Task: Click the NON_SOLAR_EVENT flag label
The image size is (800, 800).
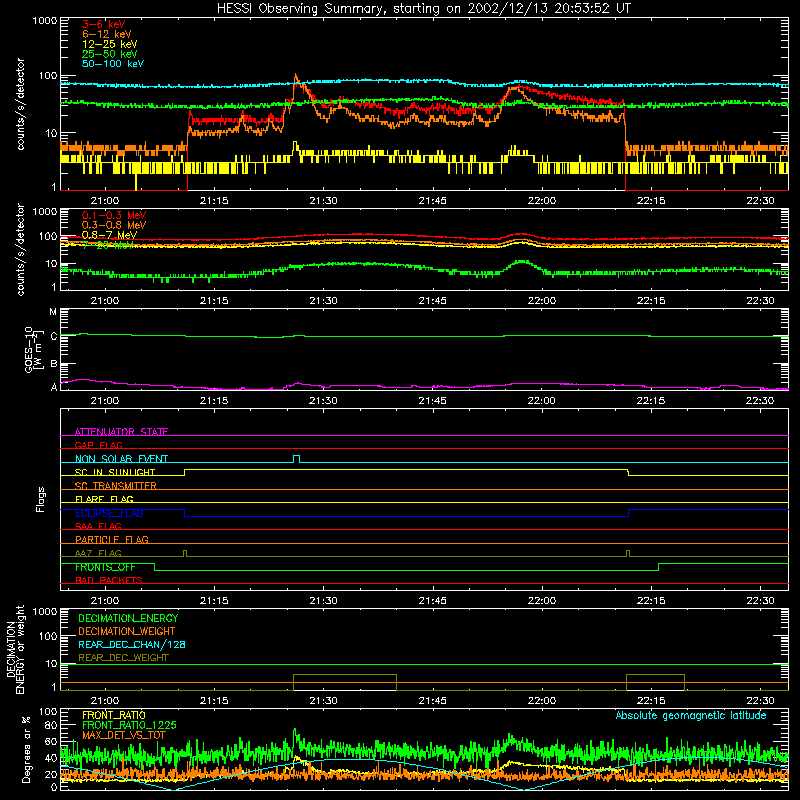Action: (x=121, y=459)
